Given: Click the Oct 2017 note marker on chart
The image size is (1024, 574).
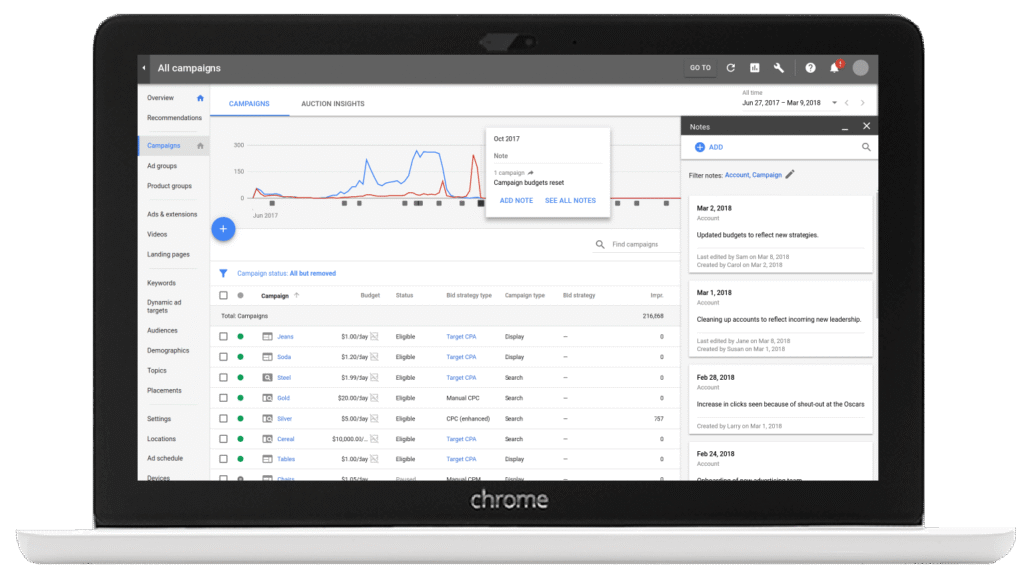Looking at the screenshot, I should coord(481,204).
